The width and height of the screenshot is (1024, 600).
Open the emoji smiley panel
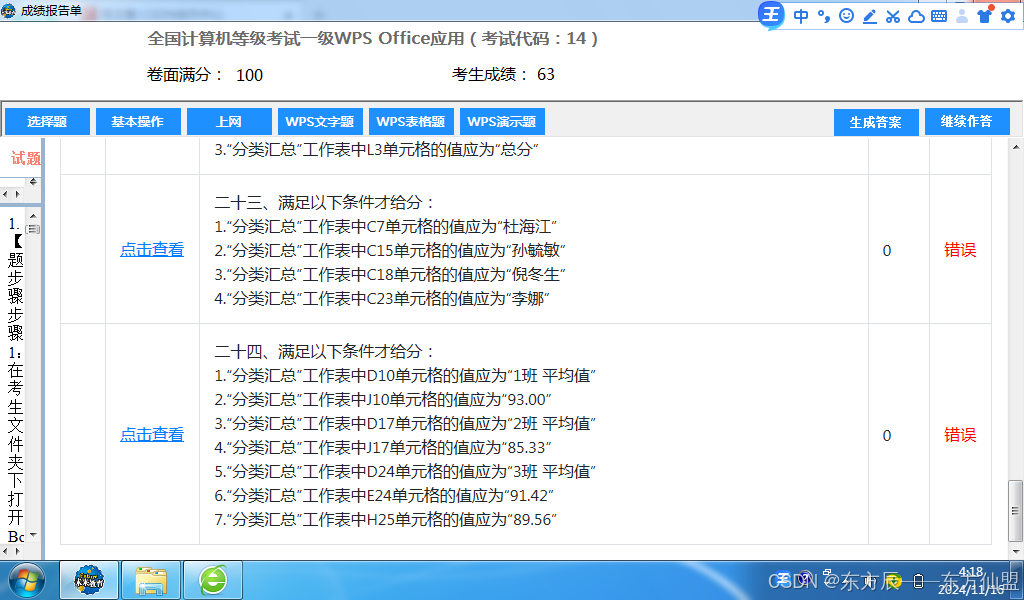[846, 16]
